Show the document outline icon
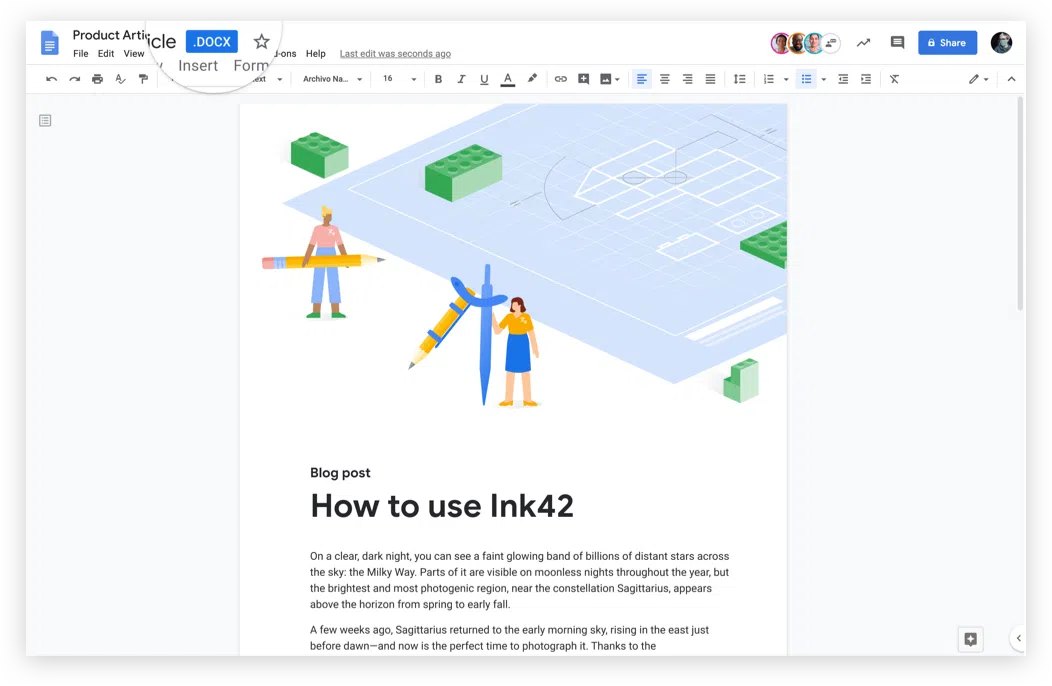This screenshot has width=1052, height=686. 45,120
